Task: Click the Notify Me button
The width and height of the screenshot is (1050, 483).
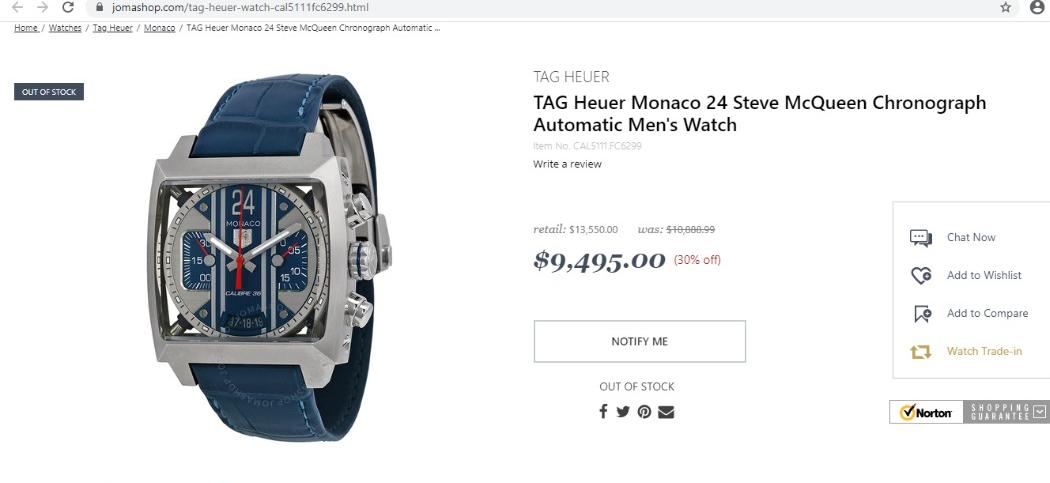Action: tap(640, 342)
